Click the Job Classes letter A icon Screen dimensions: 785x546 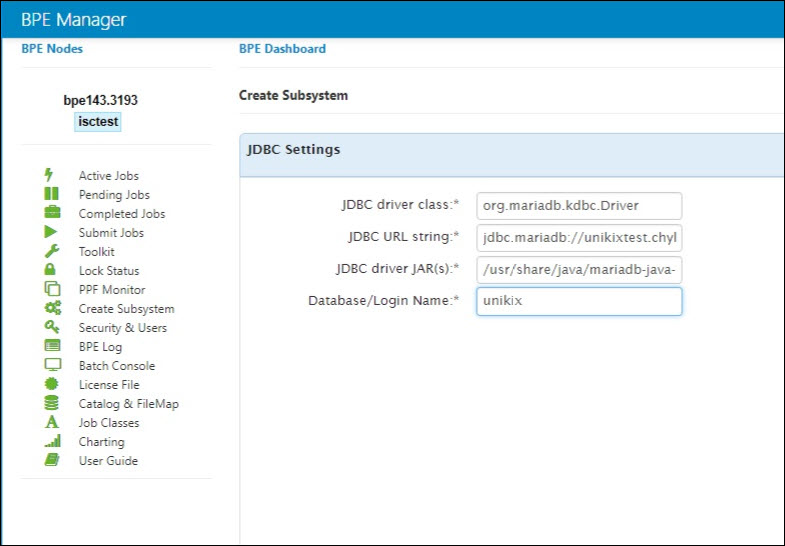[x=52, y=422]
